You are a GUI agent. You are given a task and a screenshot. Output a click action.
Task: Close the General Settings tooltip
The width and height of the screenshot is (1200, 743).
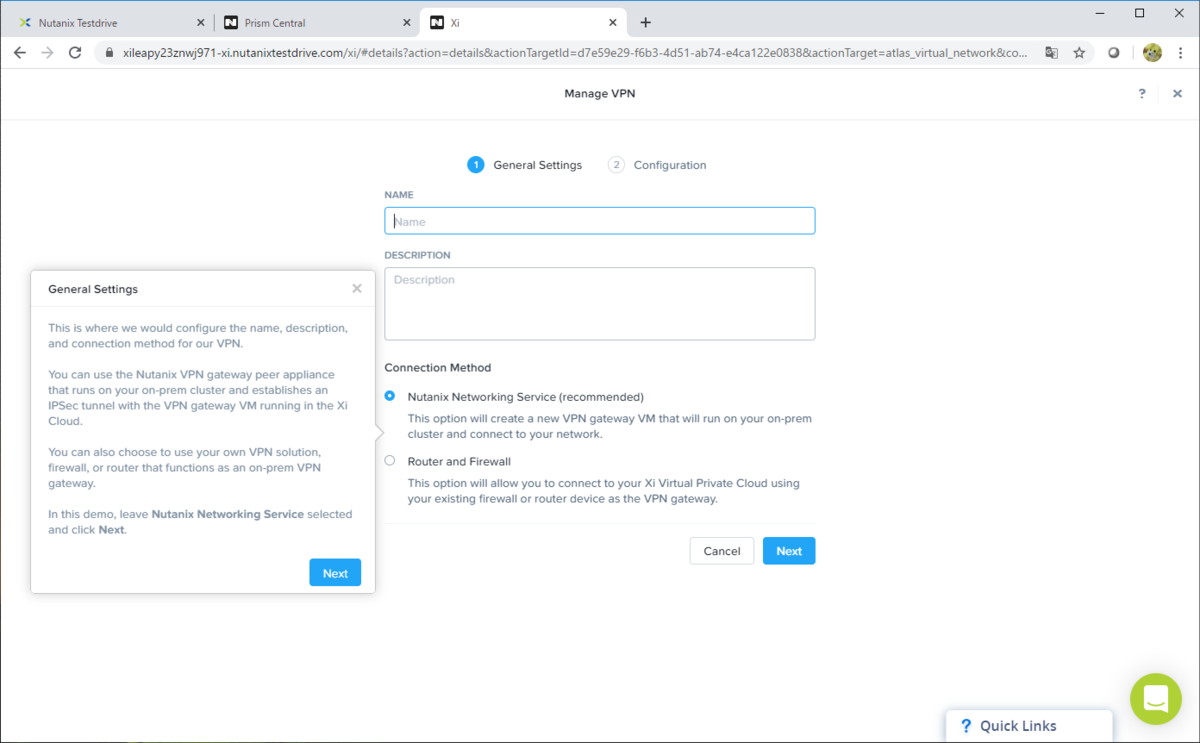[x=357, y=289]
